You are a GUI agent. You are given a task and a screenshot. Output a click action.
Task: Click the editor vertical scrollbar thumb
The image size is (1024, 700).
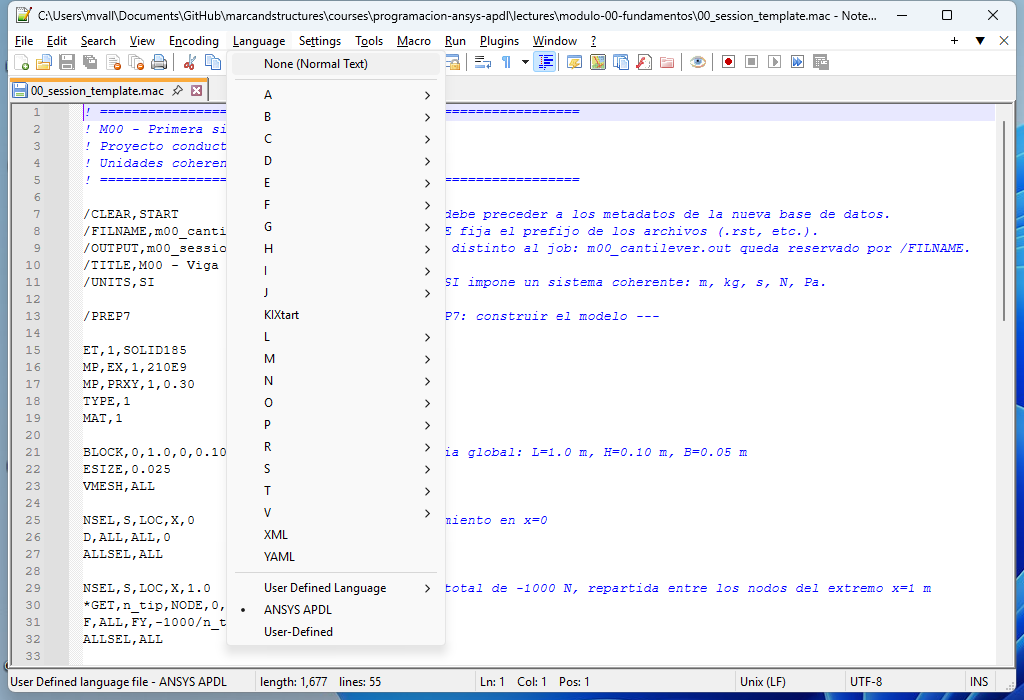click(x=1004, y=220)
